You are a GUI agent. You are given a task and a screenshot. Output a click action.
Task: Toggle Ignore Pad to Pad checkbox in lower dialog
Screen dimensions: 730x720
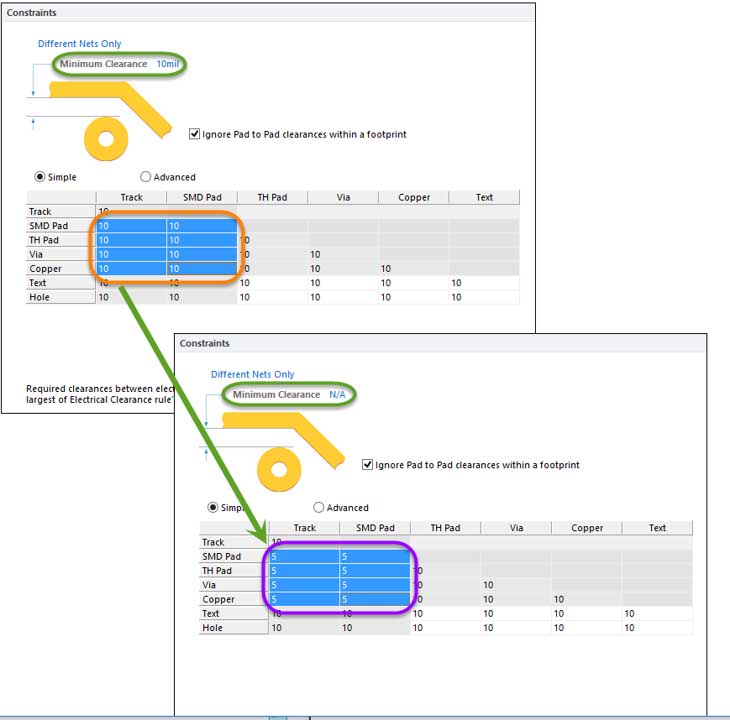(x=368, y=465)
